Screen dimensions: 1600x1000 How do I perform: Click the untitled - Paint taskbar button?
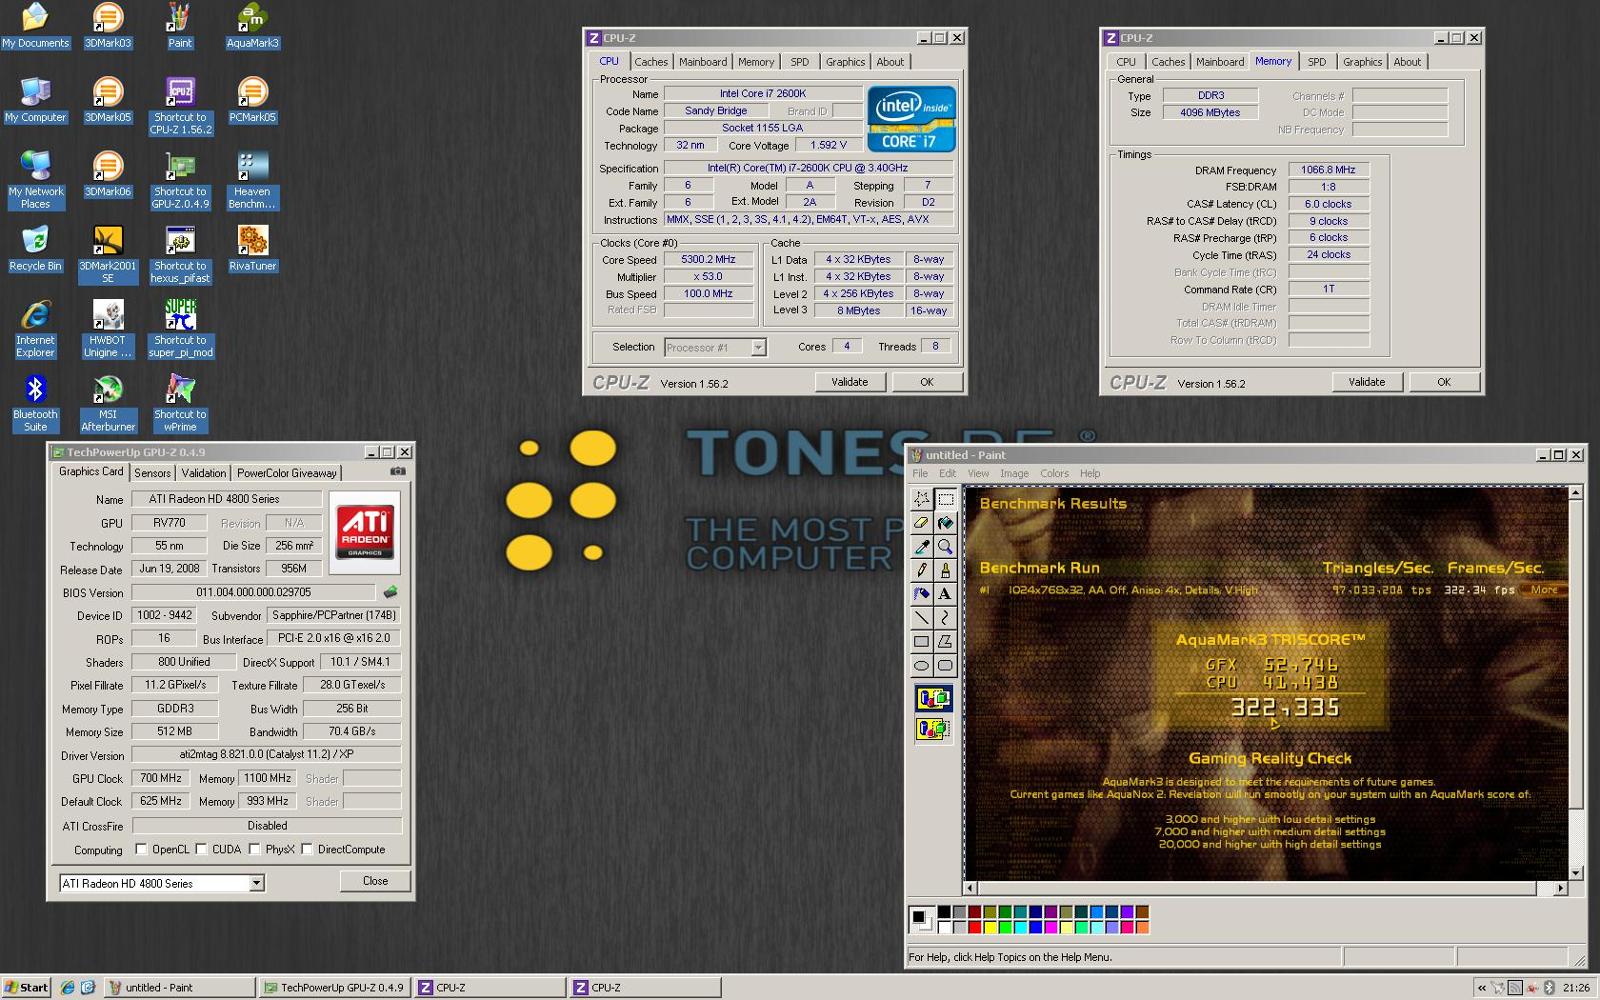coord(180,987)
